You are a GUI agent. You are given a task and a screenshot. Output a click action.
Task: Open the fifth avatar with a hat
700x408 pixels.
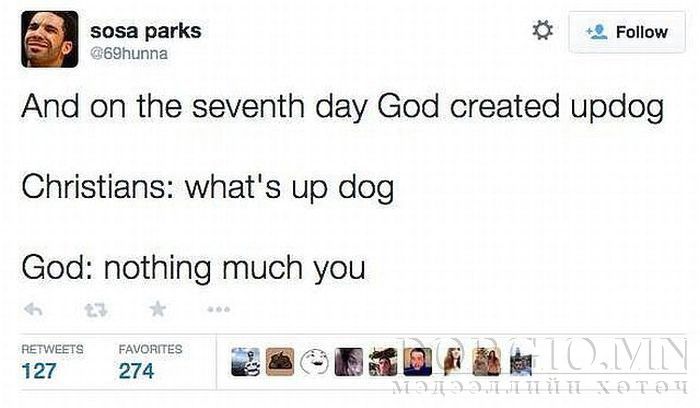(383, 362)
